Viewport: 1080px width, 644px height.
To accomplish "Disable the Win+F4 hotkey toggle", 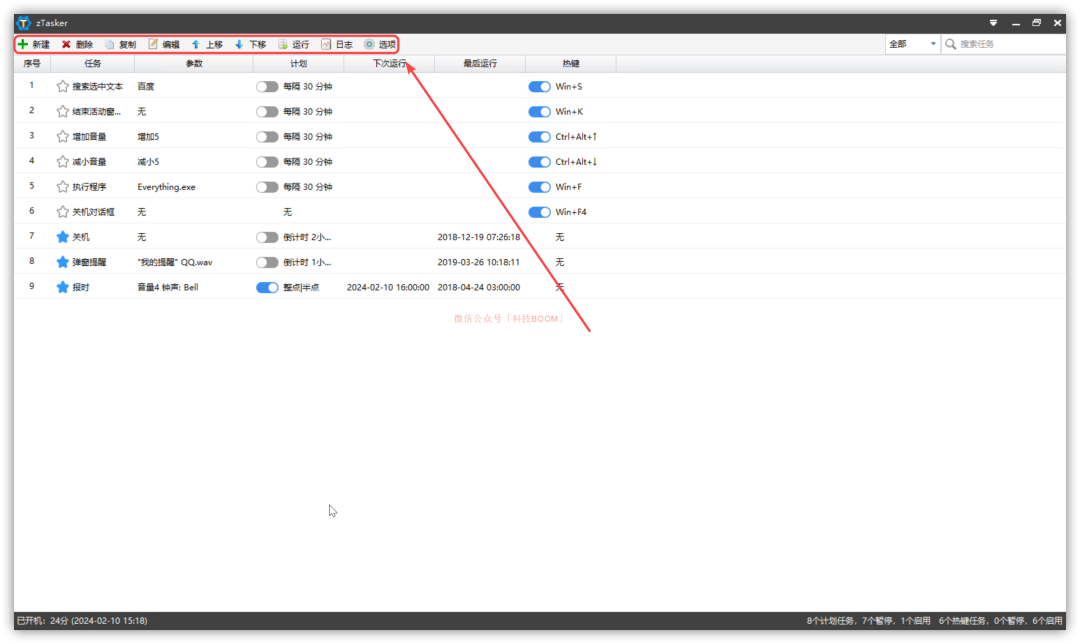I will coord(539,212).
